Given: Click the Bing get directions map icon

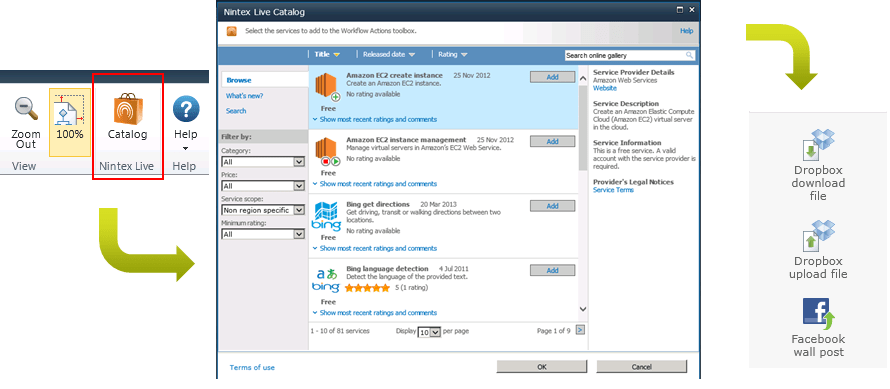Looking at the screenshot, I should [326, 216].
